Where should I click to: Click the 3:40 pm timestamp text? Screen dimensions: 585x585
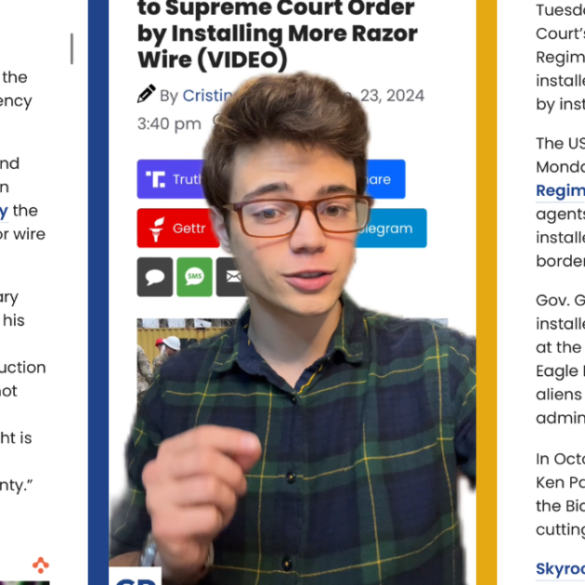(x=169, y=124)
